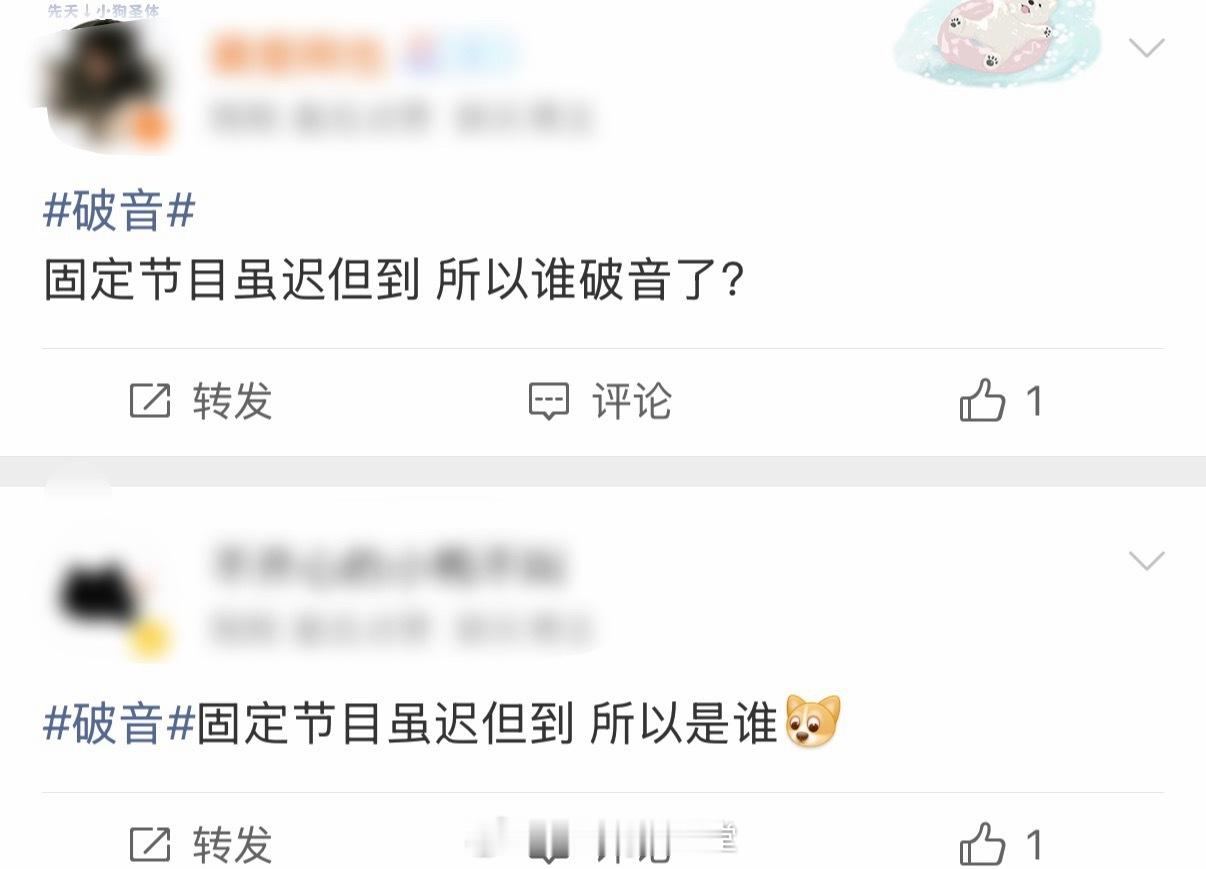Open the #破音# hashtag in the second post

pyautogui.click(x=119, y=723)
